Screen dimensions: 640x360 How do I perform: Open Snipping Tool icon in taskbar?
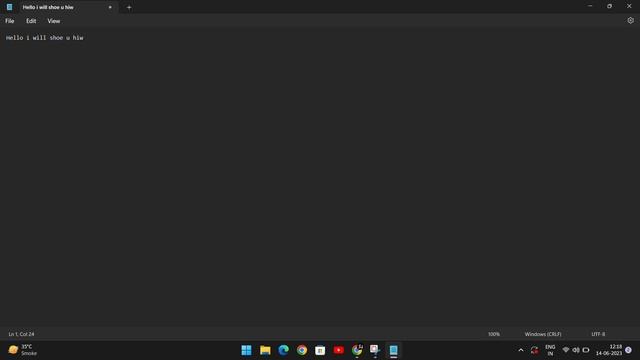375,350
